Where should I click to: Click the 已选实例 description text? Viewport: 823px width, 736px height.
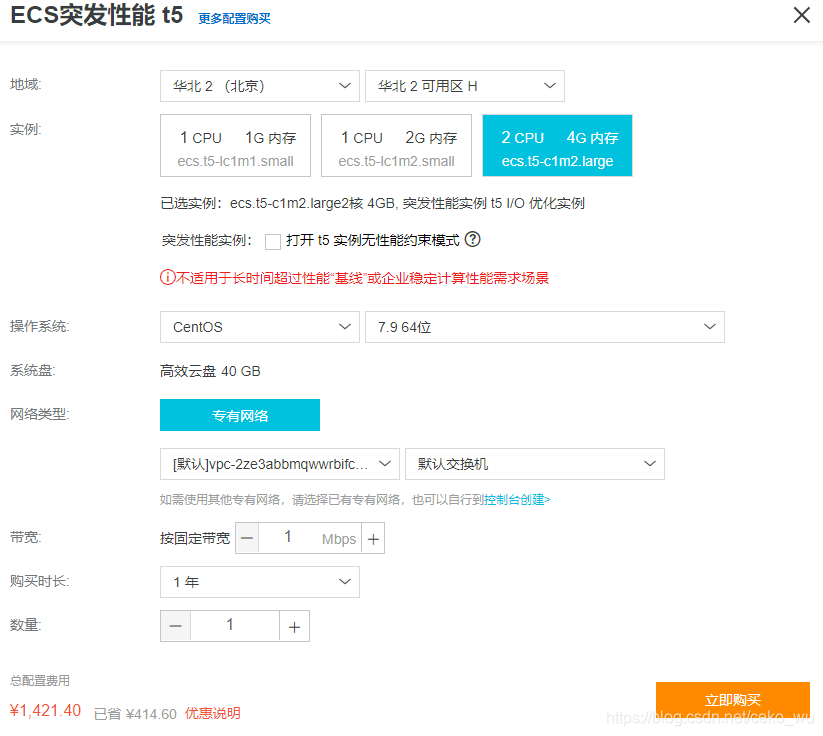[372, 203]
